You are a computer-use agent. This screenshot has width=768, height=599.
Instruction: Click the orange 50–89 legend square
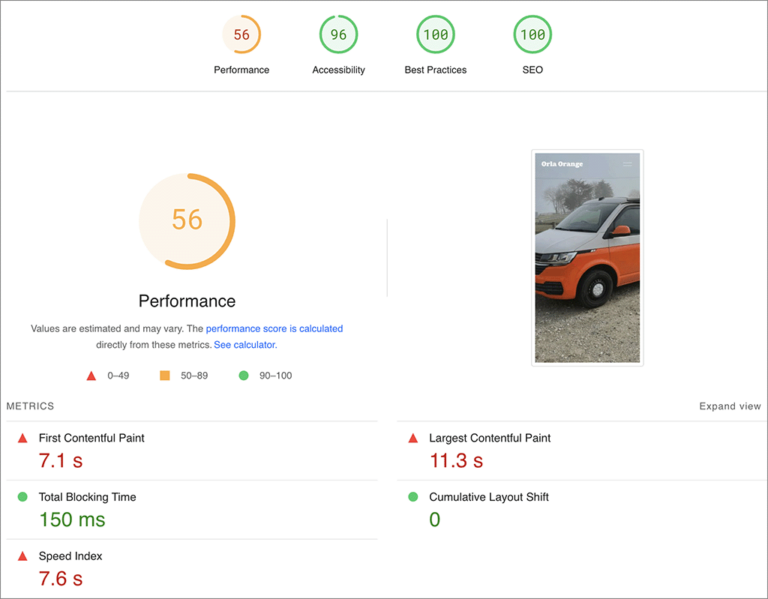[x=165, y=376]
